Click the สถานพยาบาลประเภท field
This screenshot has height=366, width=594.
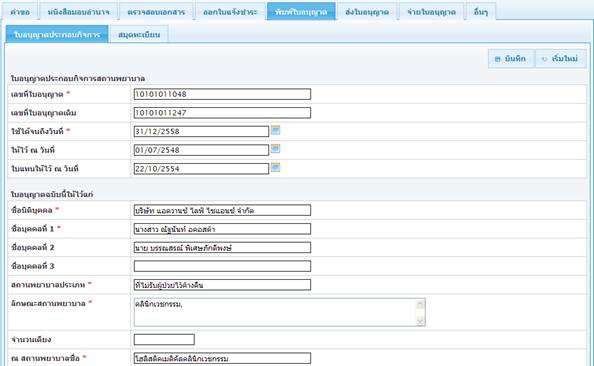(222, 285)
